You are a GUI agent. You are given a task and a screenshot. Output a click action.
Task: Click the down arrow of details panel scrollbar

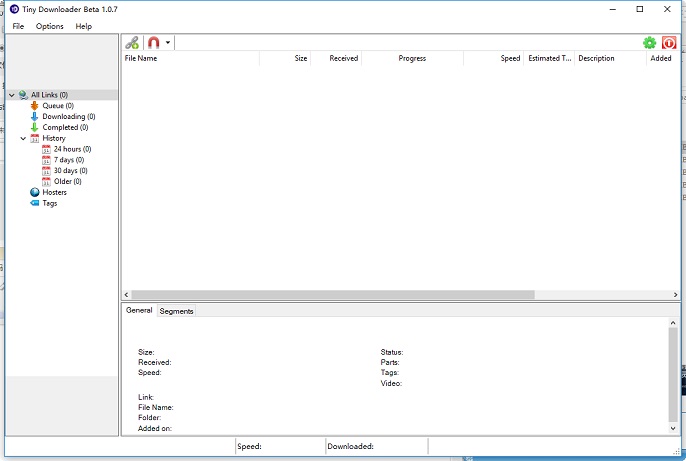tap(673, 428)
